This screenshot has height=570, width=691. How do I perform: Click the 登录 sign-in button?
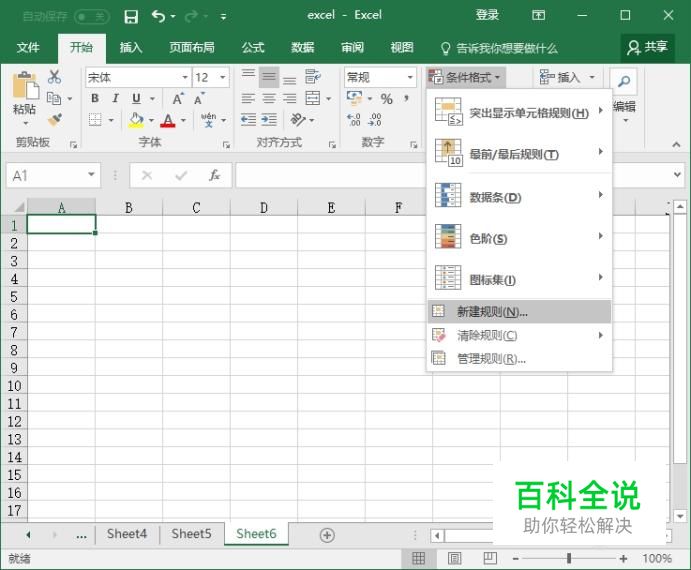point(487,15)
